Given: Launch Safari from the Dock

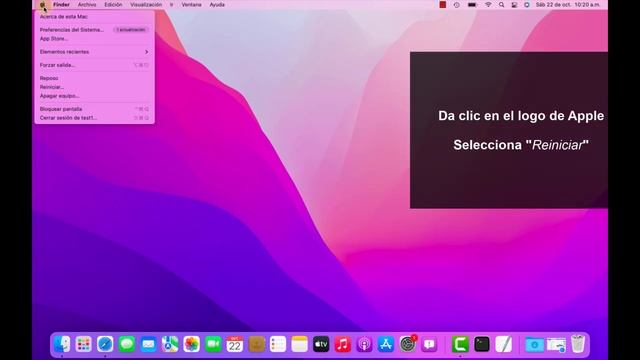Looking at the screenshot, I should 105,344.
